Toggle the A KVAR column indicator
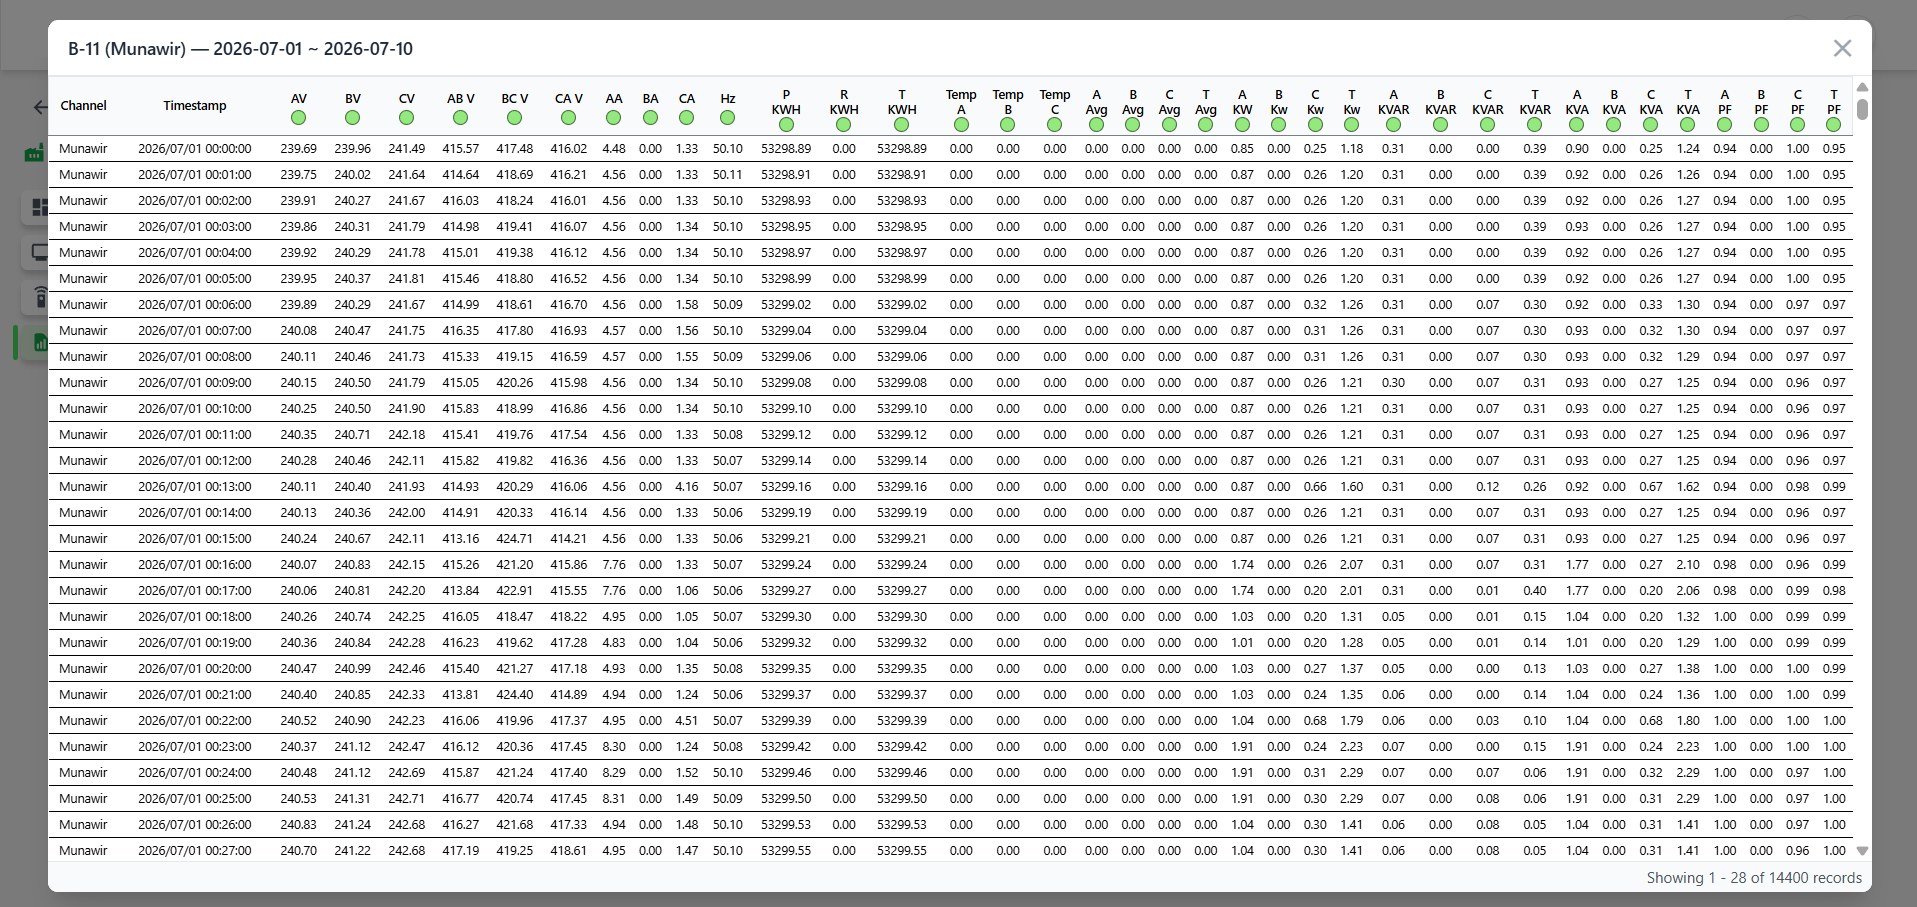 pyautogui.click(x=1393, y=125)
